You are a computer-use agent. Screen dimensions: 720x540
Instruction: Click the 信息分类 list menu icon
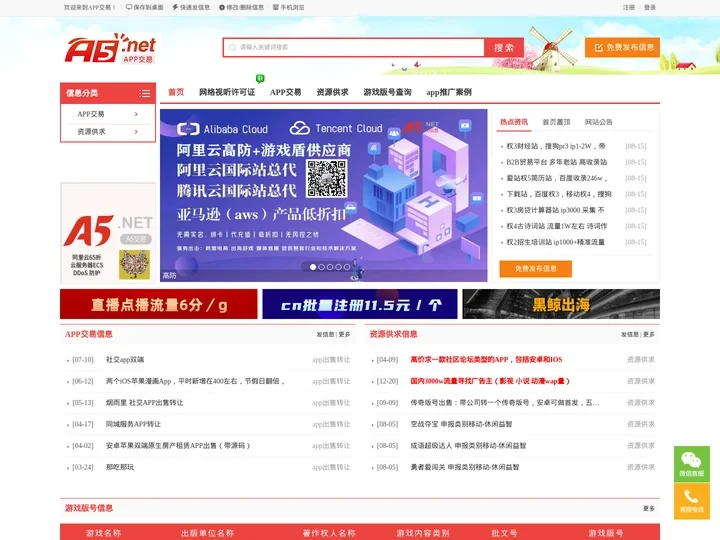(x=145, y=93)
